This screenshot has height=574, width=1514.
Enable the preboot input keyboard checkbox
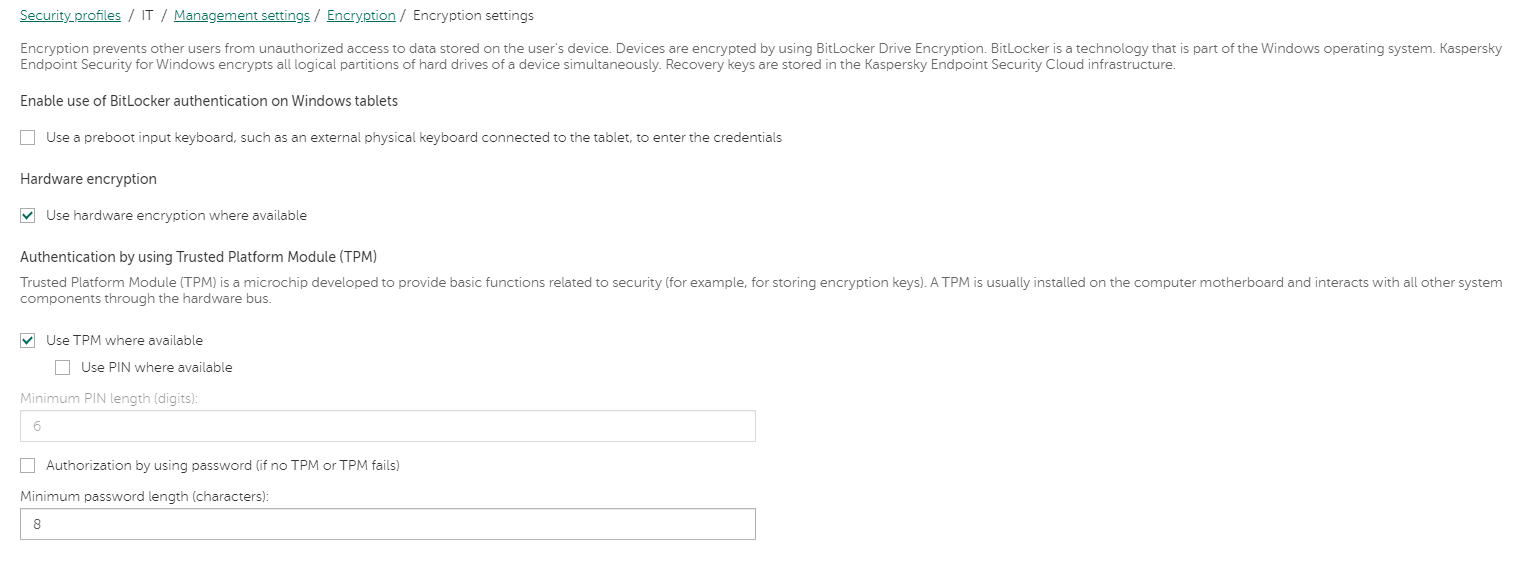[28, 138]
